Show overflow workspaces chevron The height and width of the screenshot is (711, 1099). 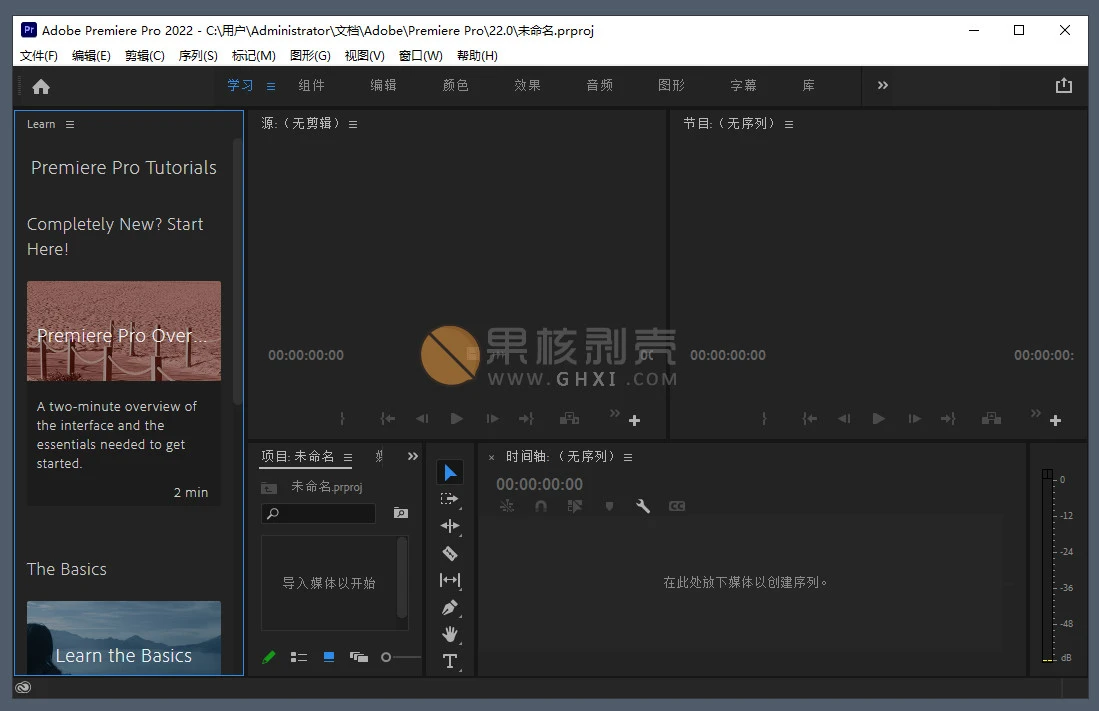coord(883,85)
